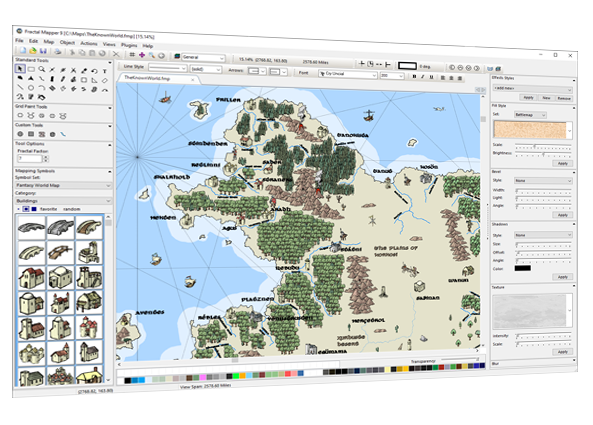Adjust the Fill Style Scale slider
This screenshot has height=425, width=593.
tap(543, 146)
